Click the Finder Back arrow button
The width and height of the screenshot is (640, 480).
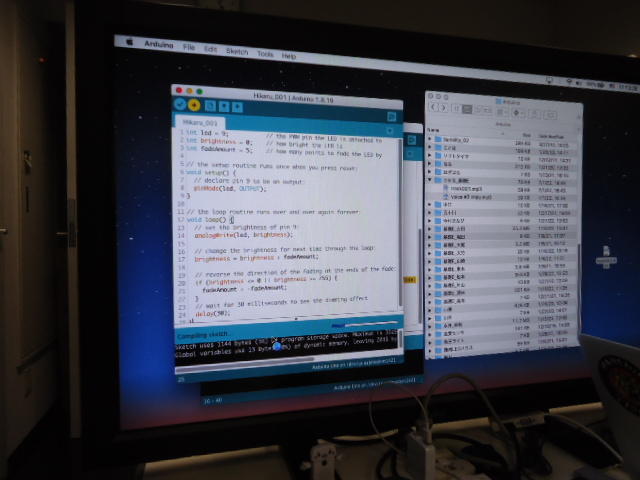[x=434, y=107]
